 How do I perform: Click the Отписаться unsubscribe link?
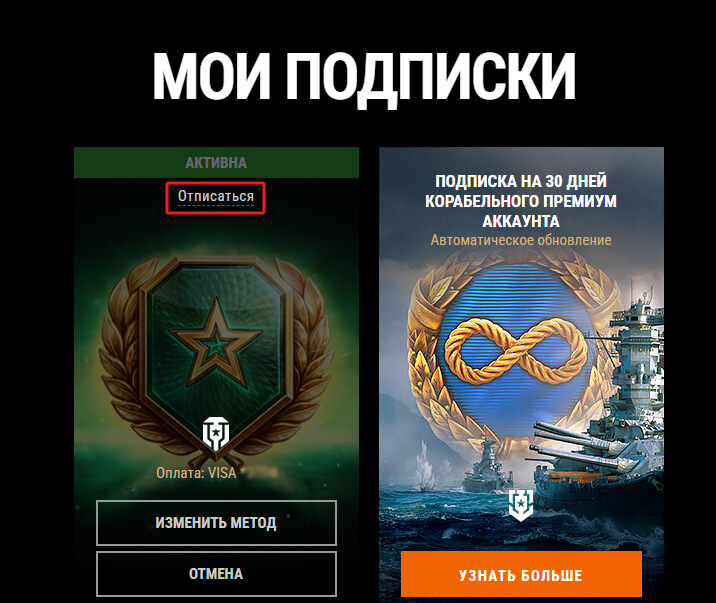click(x=216, y=197)
